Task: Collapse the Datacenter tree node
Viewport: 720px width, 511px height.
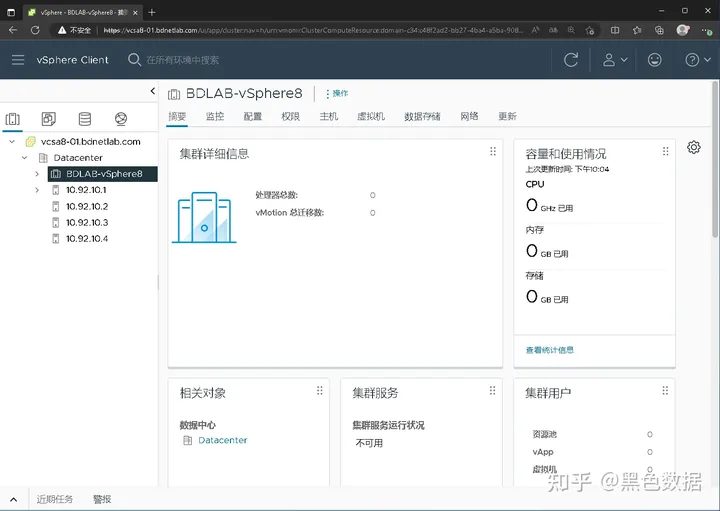Action: pos(25,157)
